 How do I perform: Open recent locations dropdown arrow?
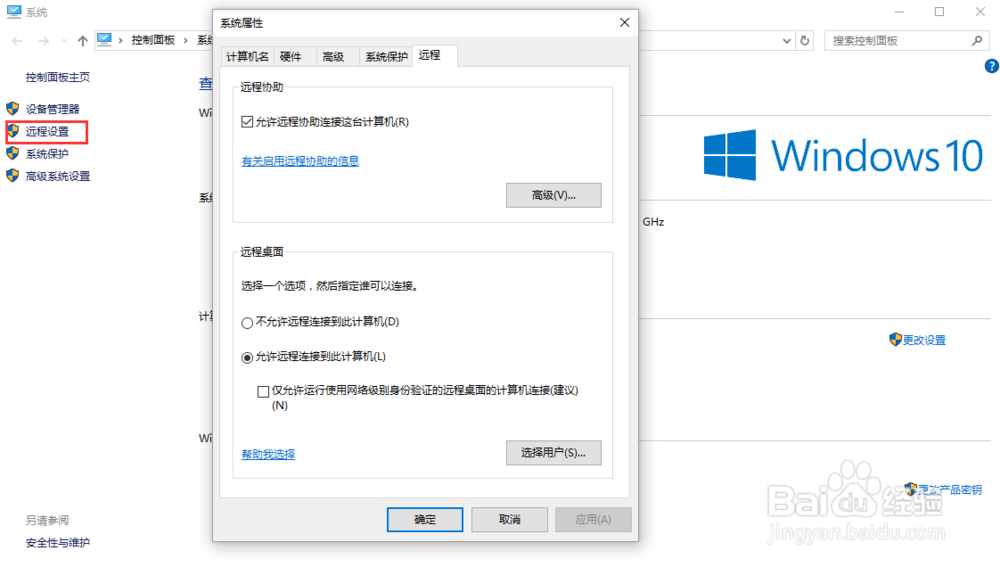click(x=64, y=41)
